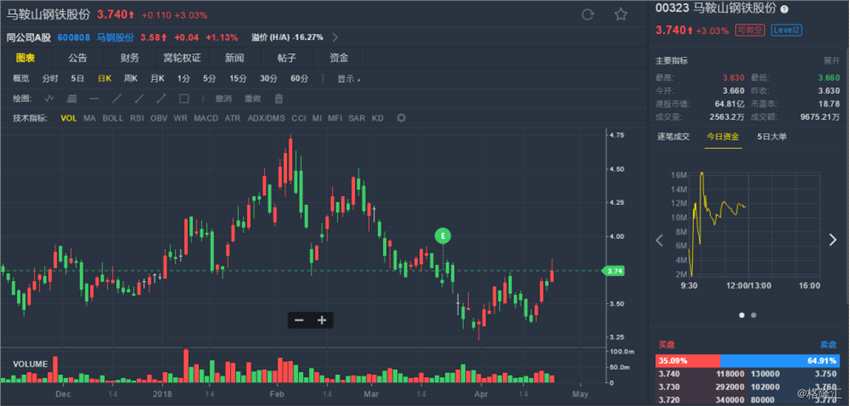Toggle the VOL technical indicator
The image size is (850, 406).
point(68,118)
